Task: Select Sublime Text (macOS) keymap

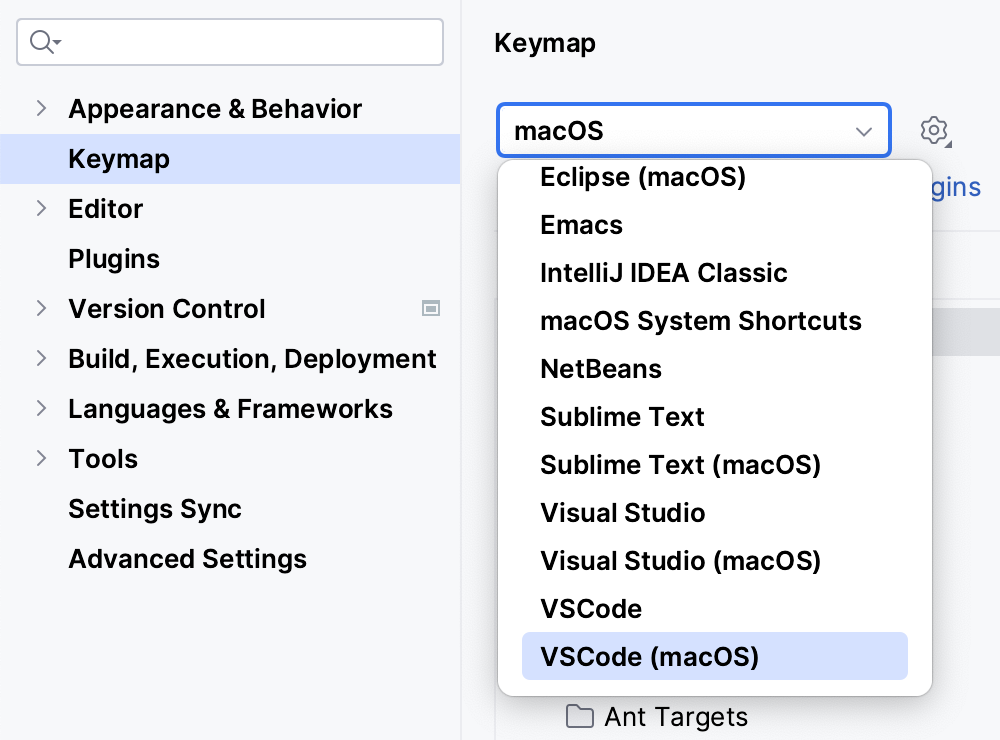Action: tap(714, 464)
